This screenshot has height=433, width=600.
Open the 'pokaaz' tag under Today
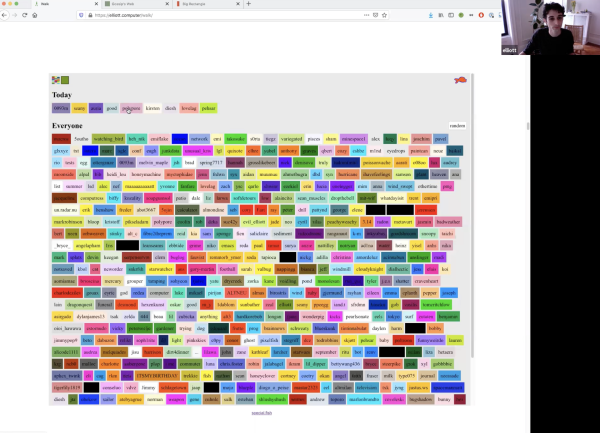pos(208,107)
